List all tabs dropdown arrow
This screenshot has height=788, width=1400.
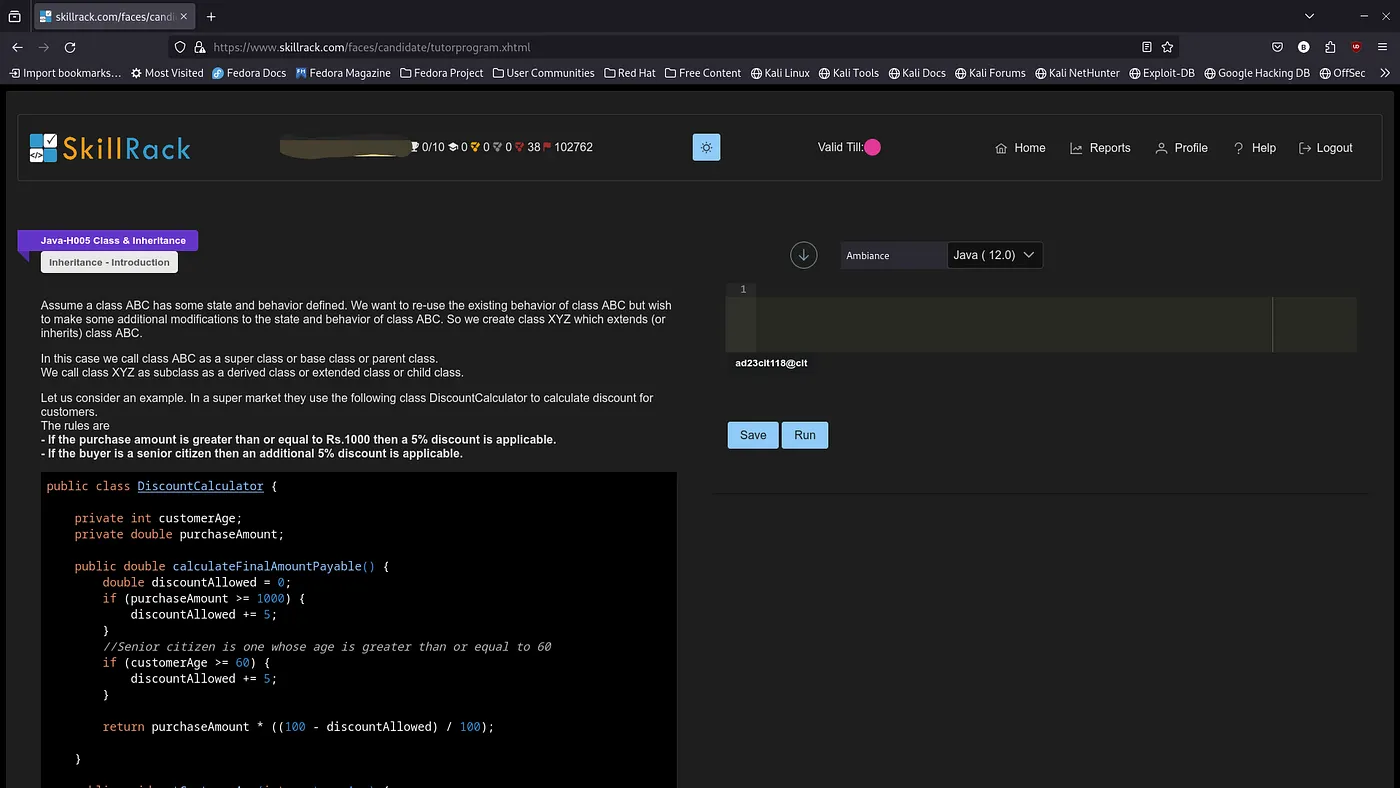click(1310, 16)
